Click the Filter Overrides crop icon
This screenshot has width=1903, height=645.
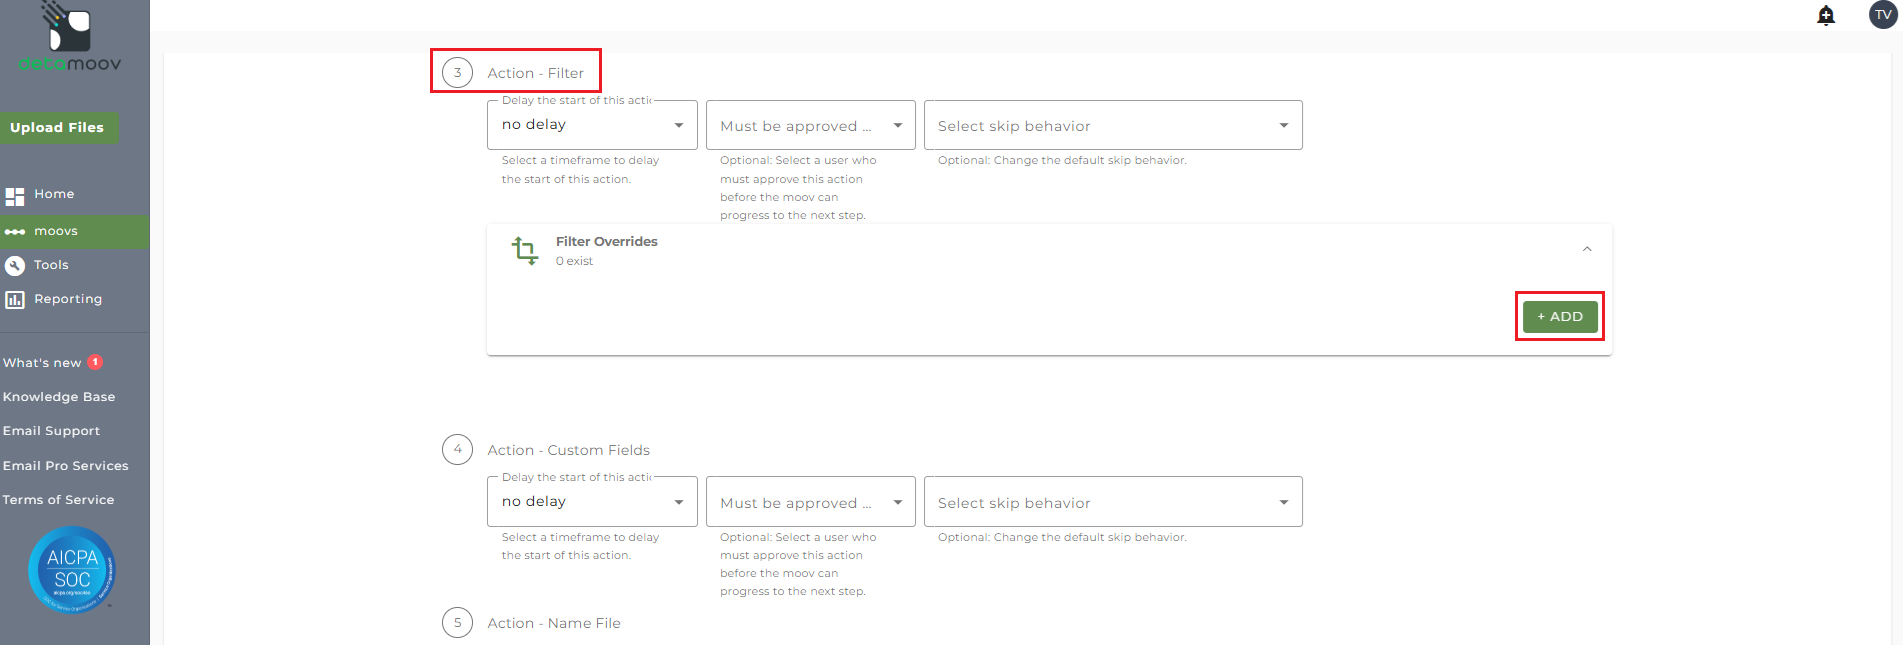pyautogui.click(x=525, y=250)
